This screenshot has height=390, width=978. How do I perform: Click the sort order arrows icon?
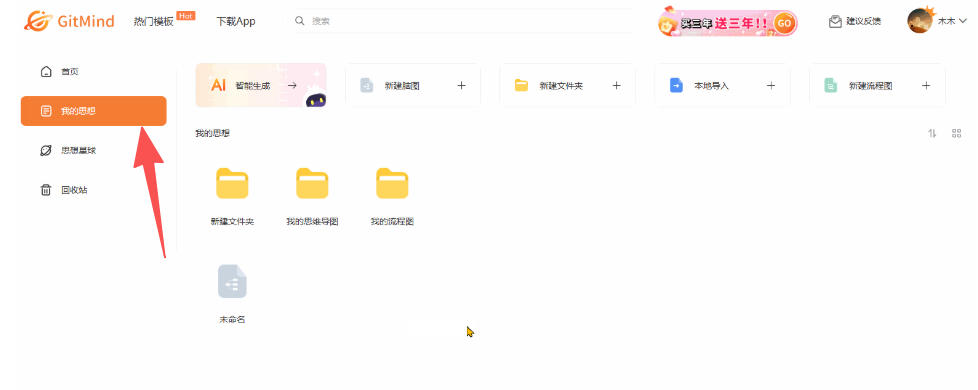(932, 133)
